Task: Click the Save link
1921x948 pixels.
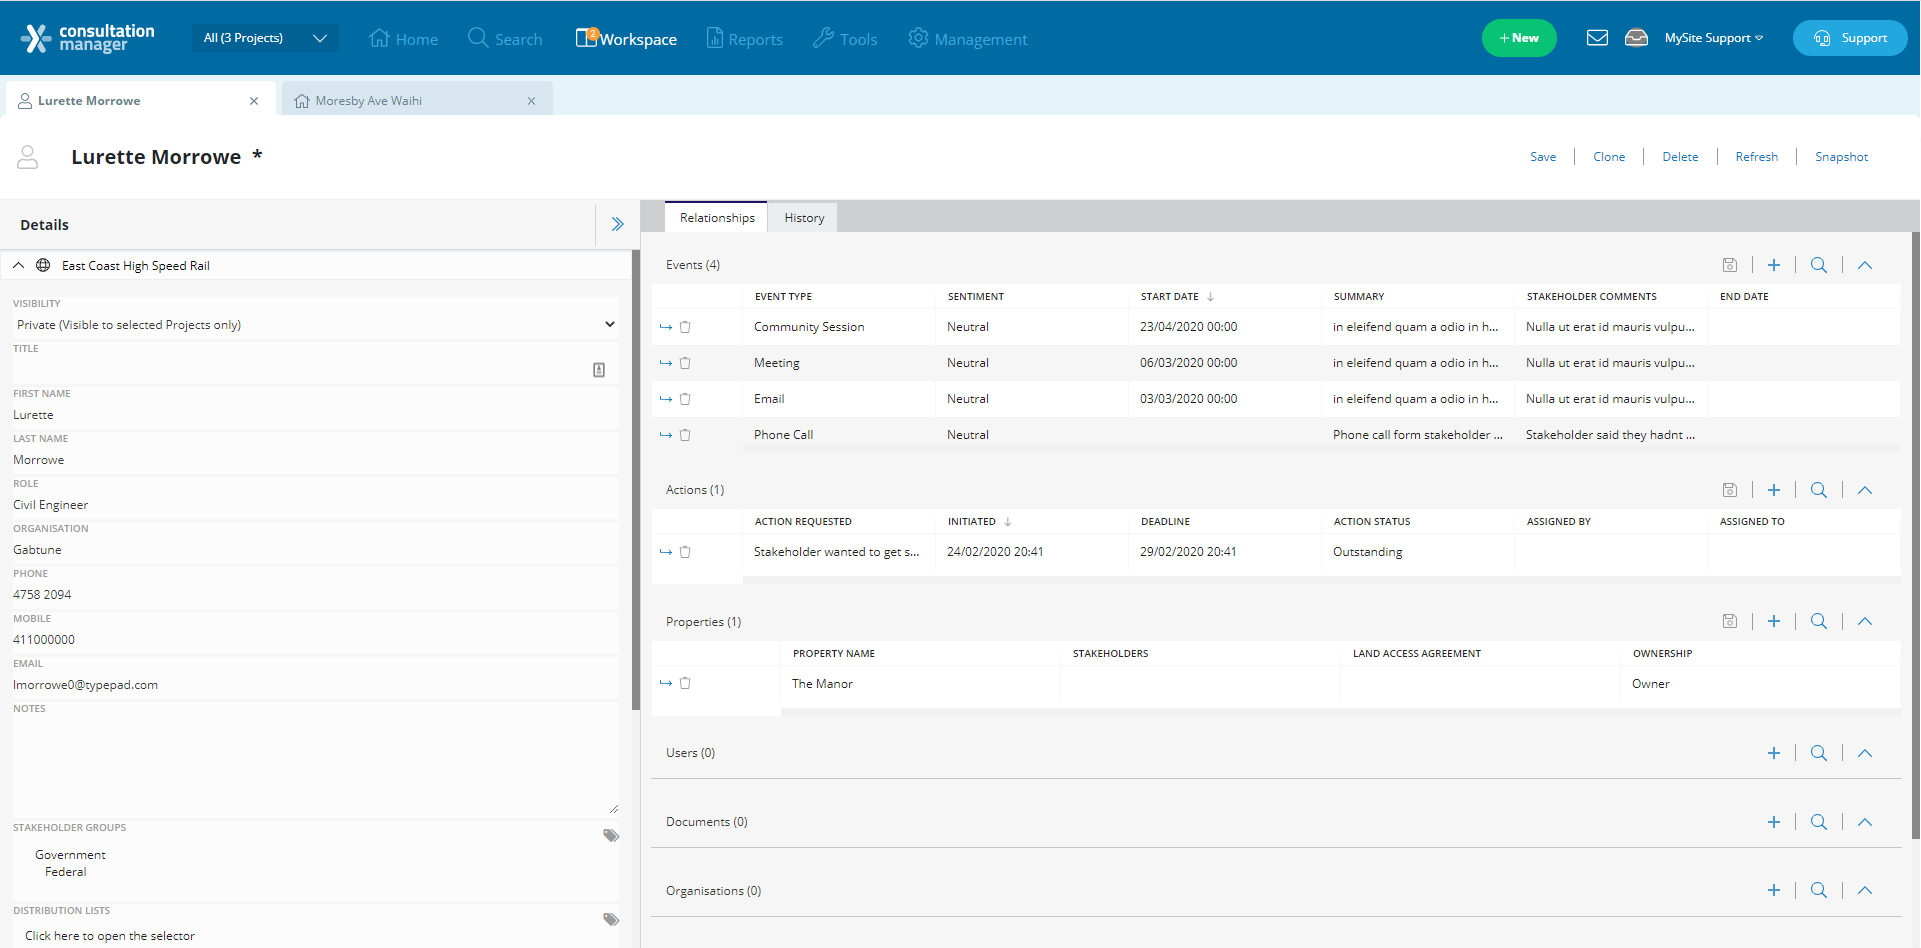Action: click(1543, 157)
